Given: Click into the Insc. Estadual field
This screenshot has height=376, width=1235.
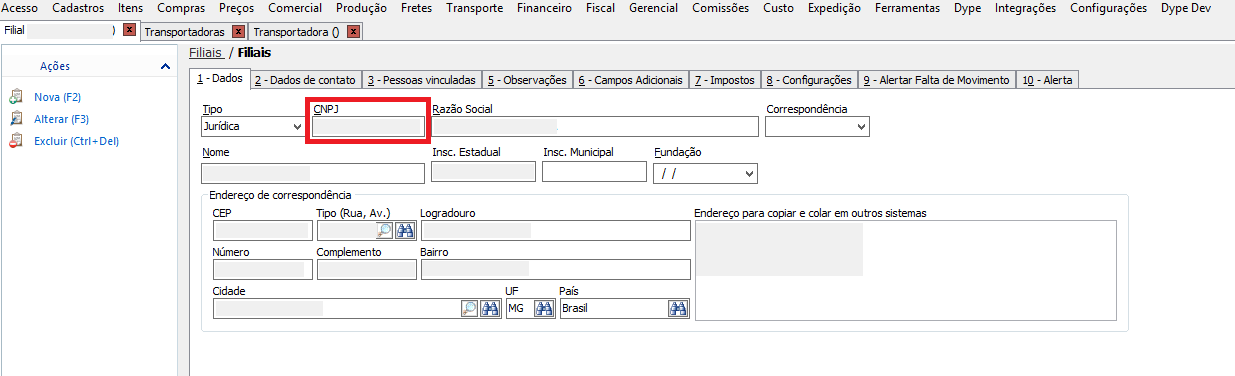Looking at the screenshot, I should point(484,171).
